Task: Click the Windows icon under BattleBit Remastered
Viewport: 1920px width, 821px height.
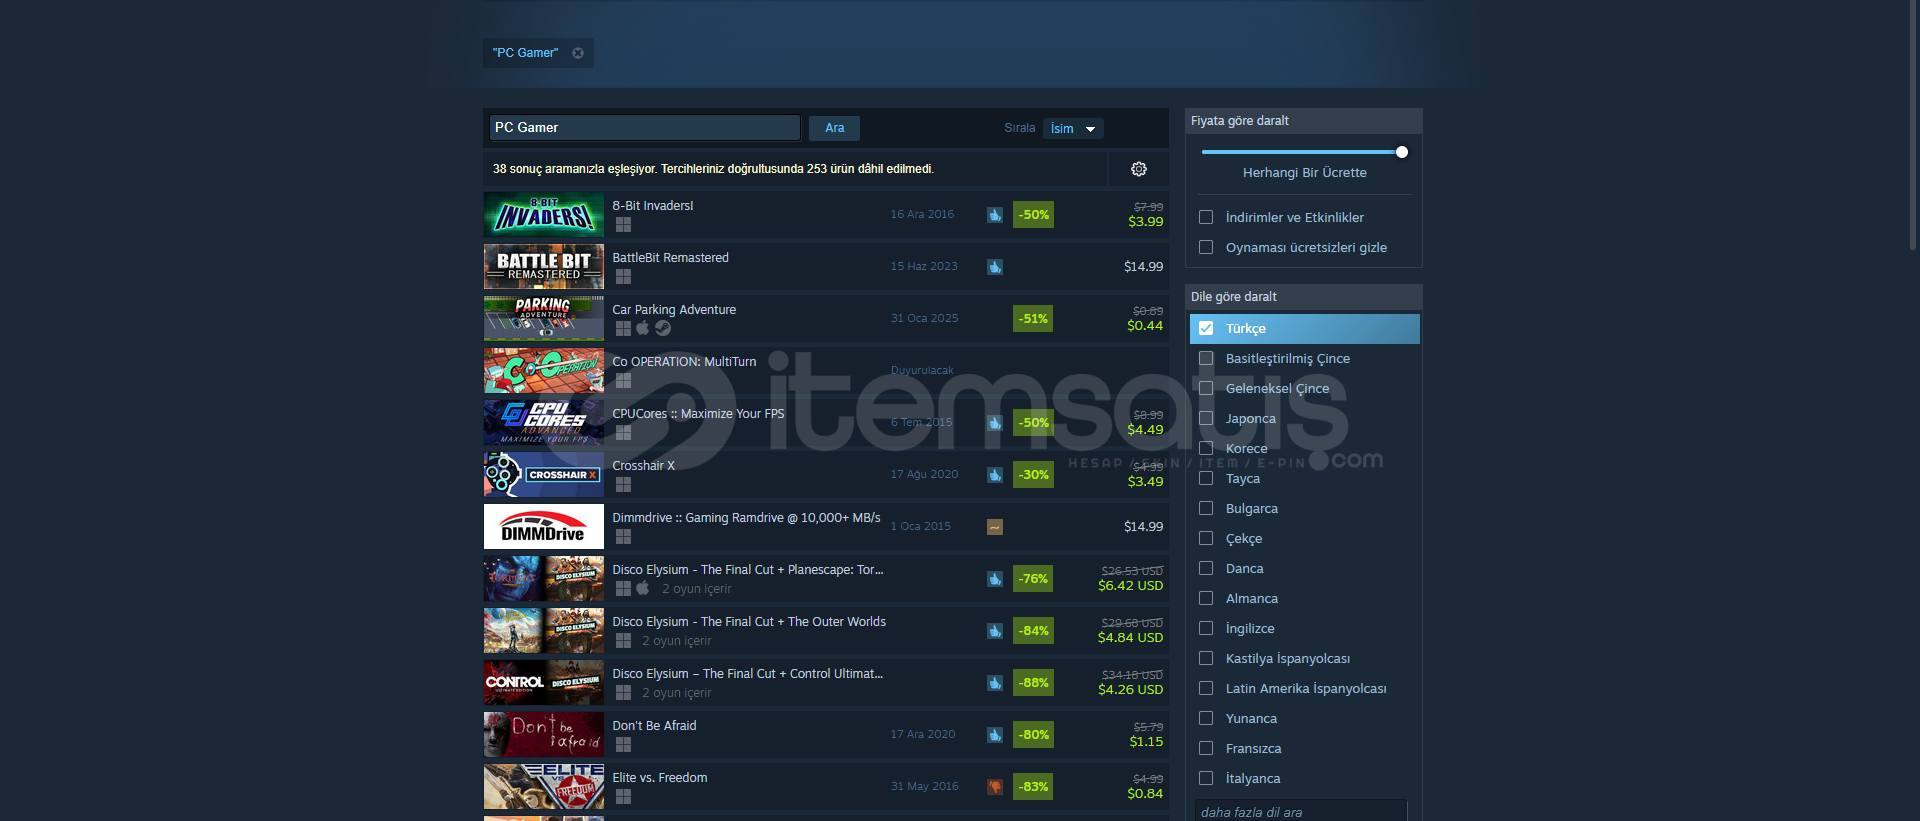Action: click(623, 277)
